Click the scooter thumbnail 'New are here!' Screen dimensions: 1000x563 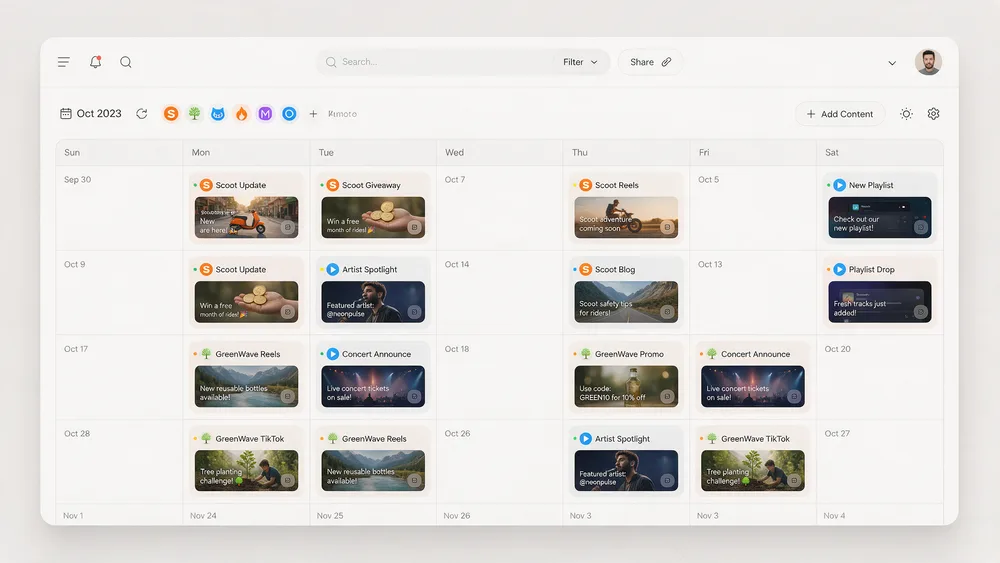click(246, 217)
